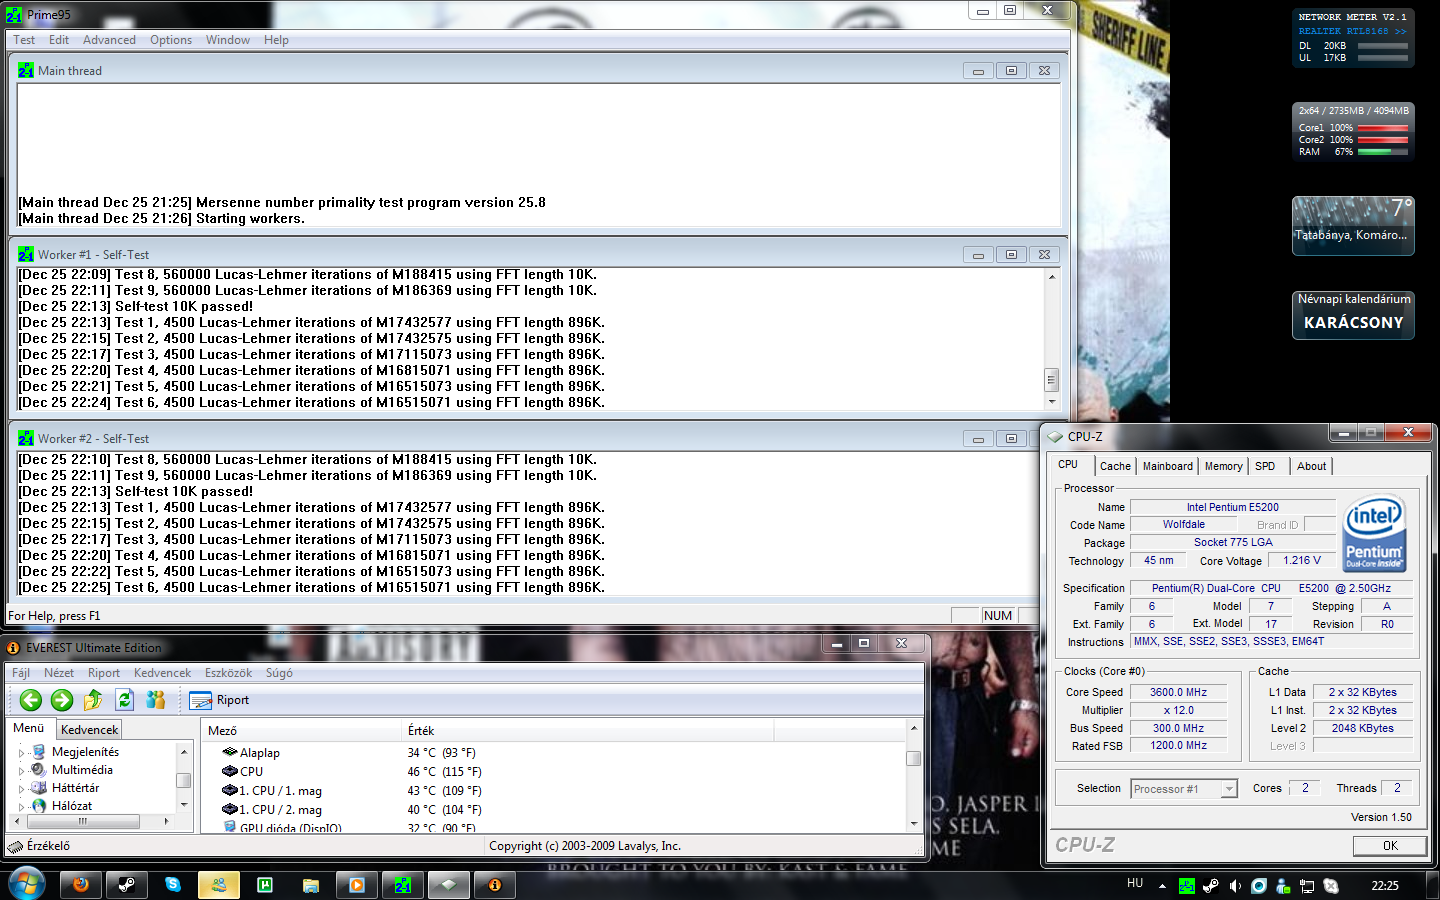The width and height of the screenshot is (1440, 900).
Task: Click the Névnapi kalendárium gadget
Action: (x=1353, y=314)
